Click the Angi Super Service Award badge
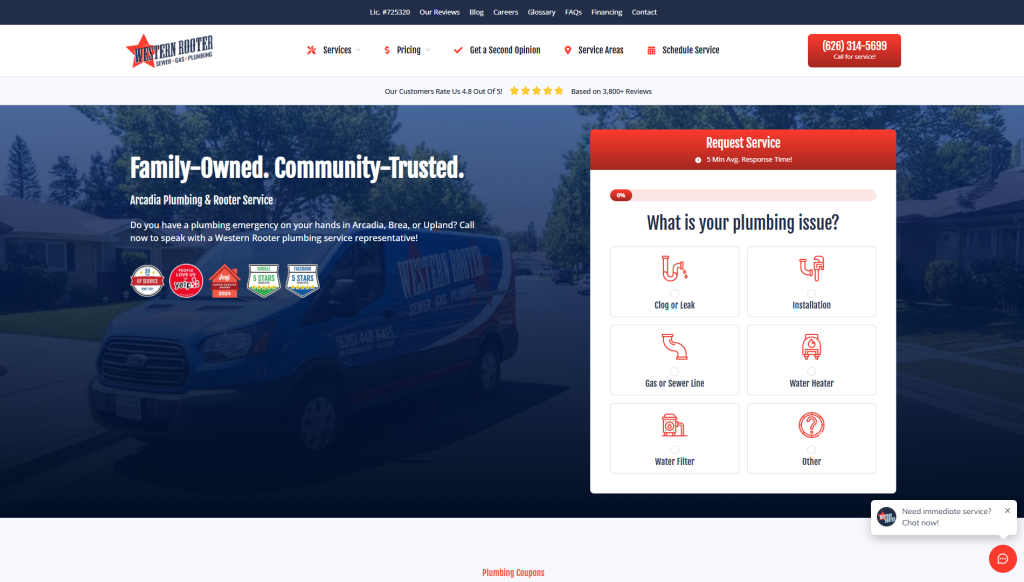The width and height of the screenshot is (1024, 582). coord(224,281)
